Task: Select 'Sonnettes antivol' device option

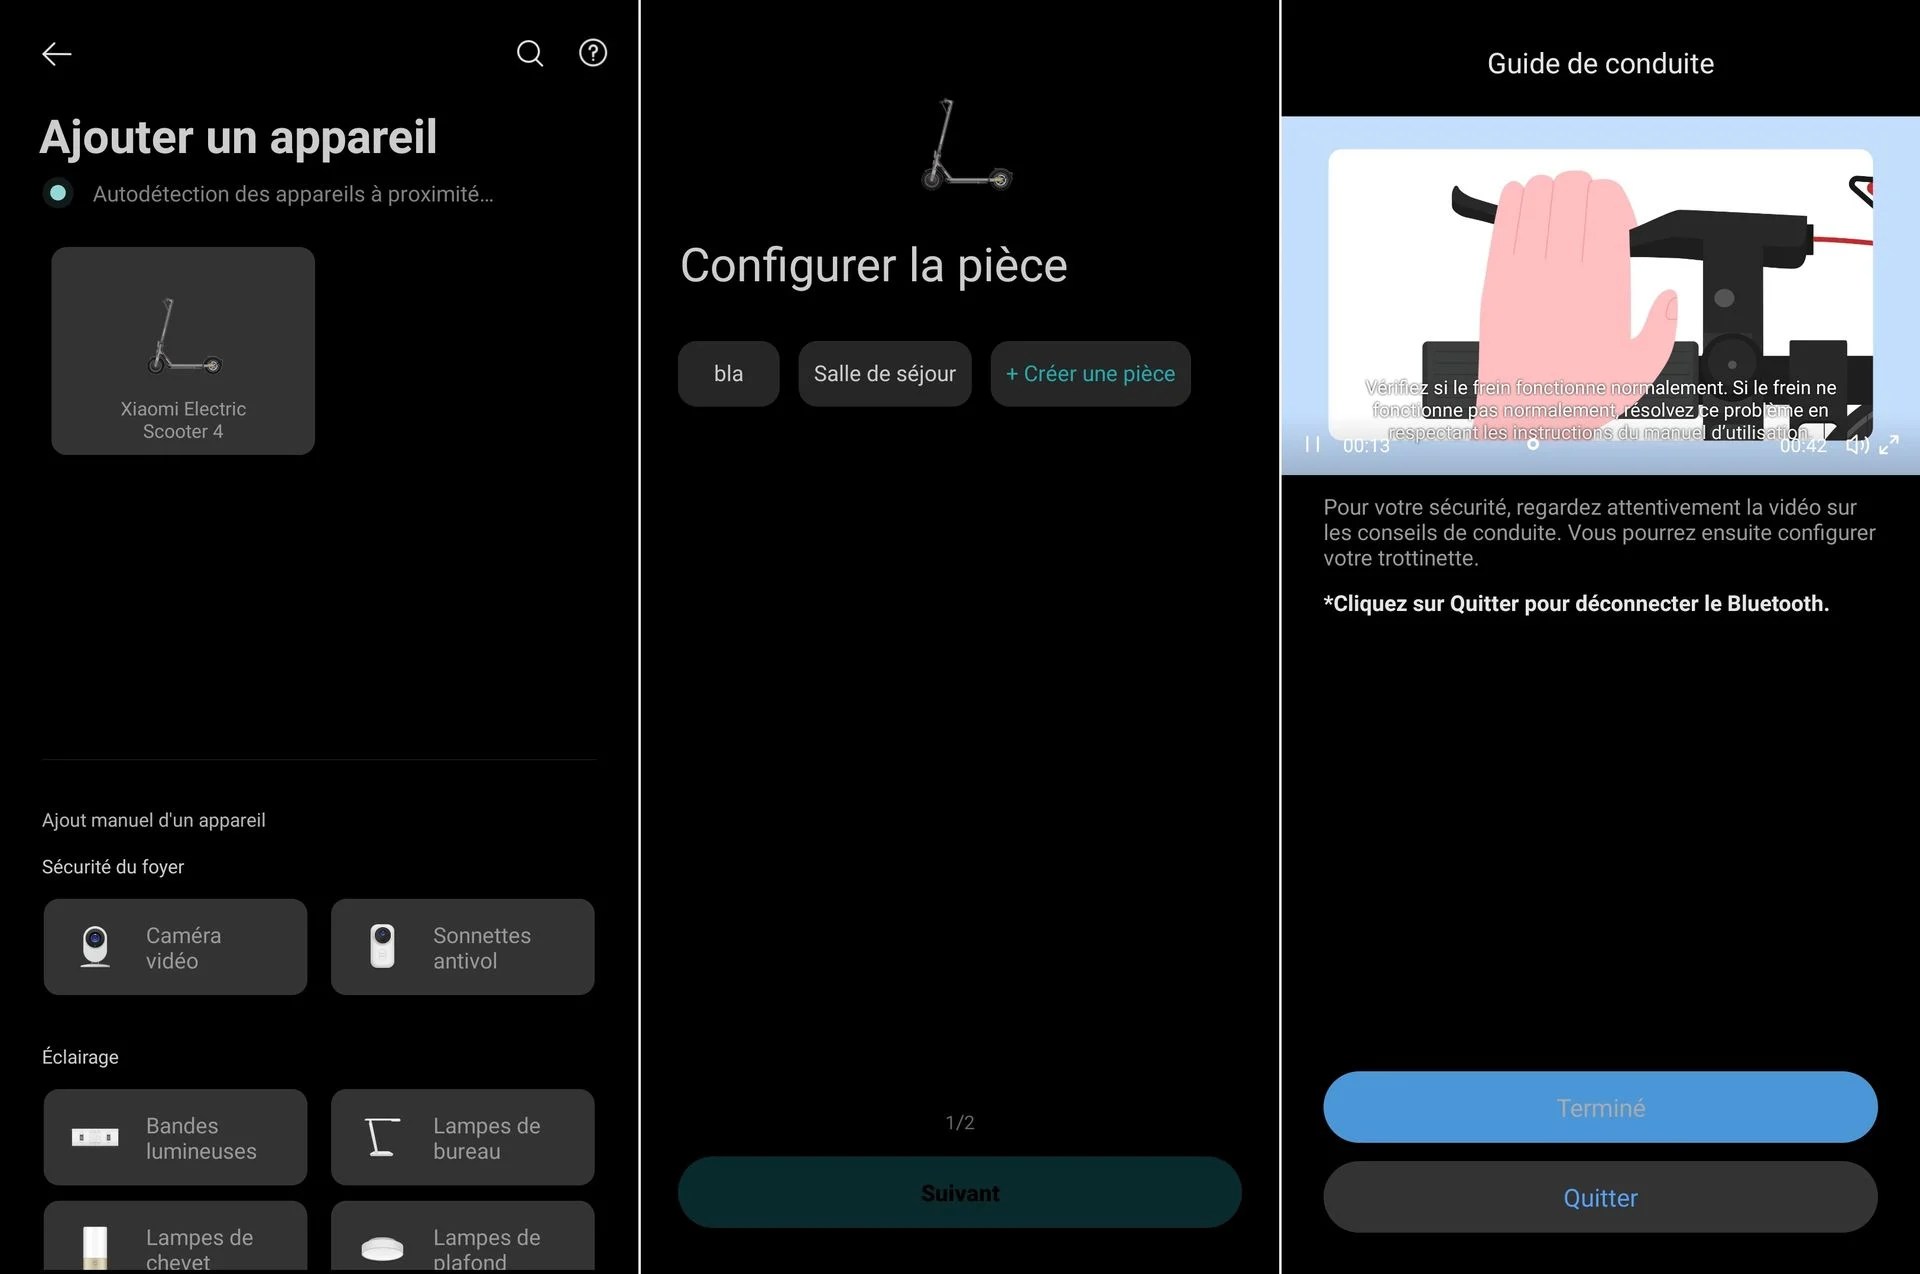Action: pyautogui.click(x=463, y=946)
